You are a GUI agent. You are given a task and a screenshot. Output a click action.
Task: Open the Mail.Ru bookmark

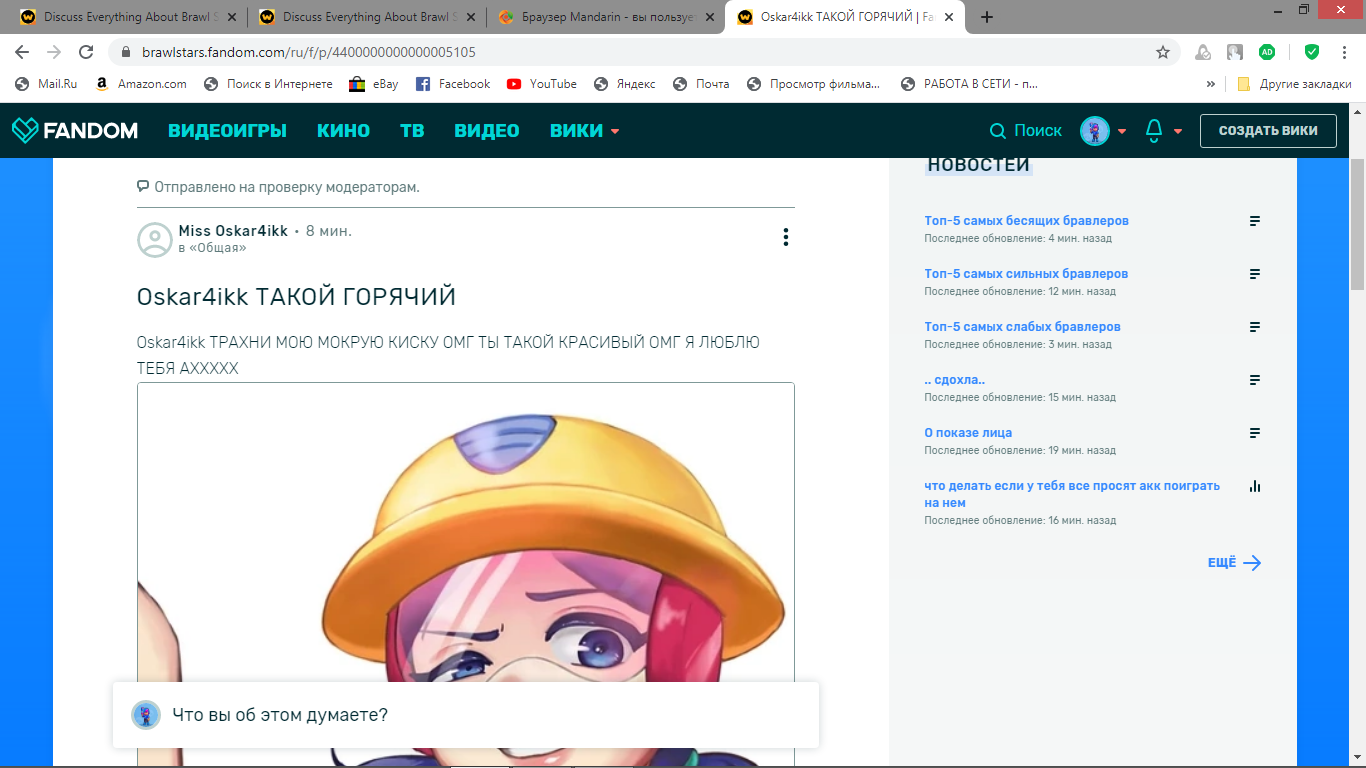click(46, 84)
